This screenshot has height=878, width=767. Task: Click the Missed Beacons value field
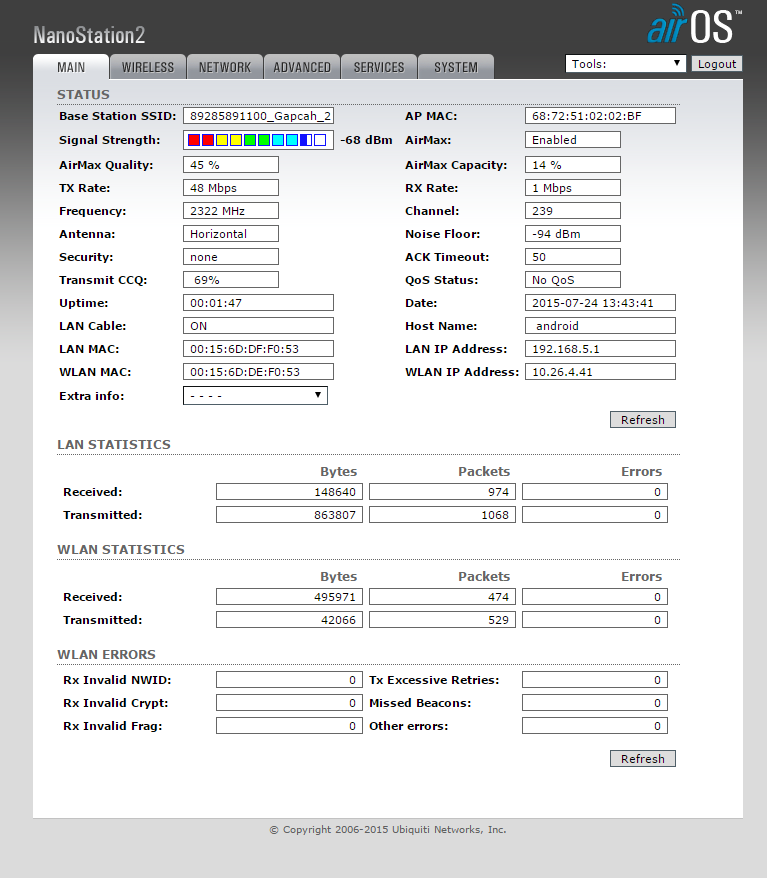(x=595, y=703)
